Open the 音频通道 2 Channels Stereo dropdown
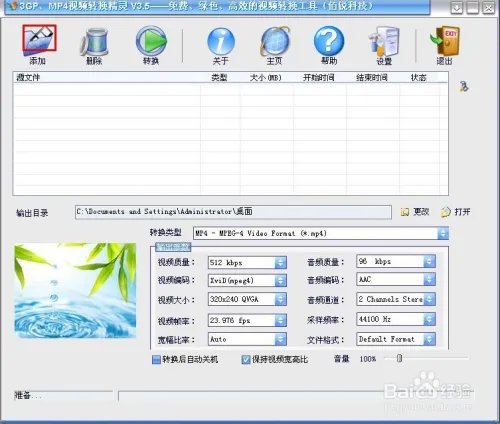Viewport: 500px width, 424px height. point(429,299)
